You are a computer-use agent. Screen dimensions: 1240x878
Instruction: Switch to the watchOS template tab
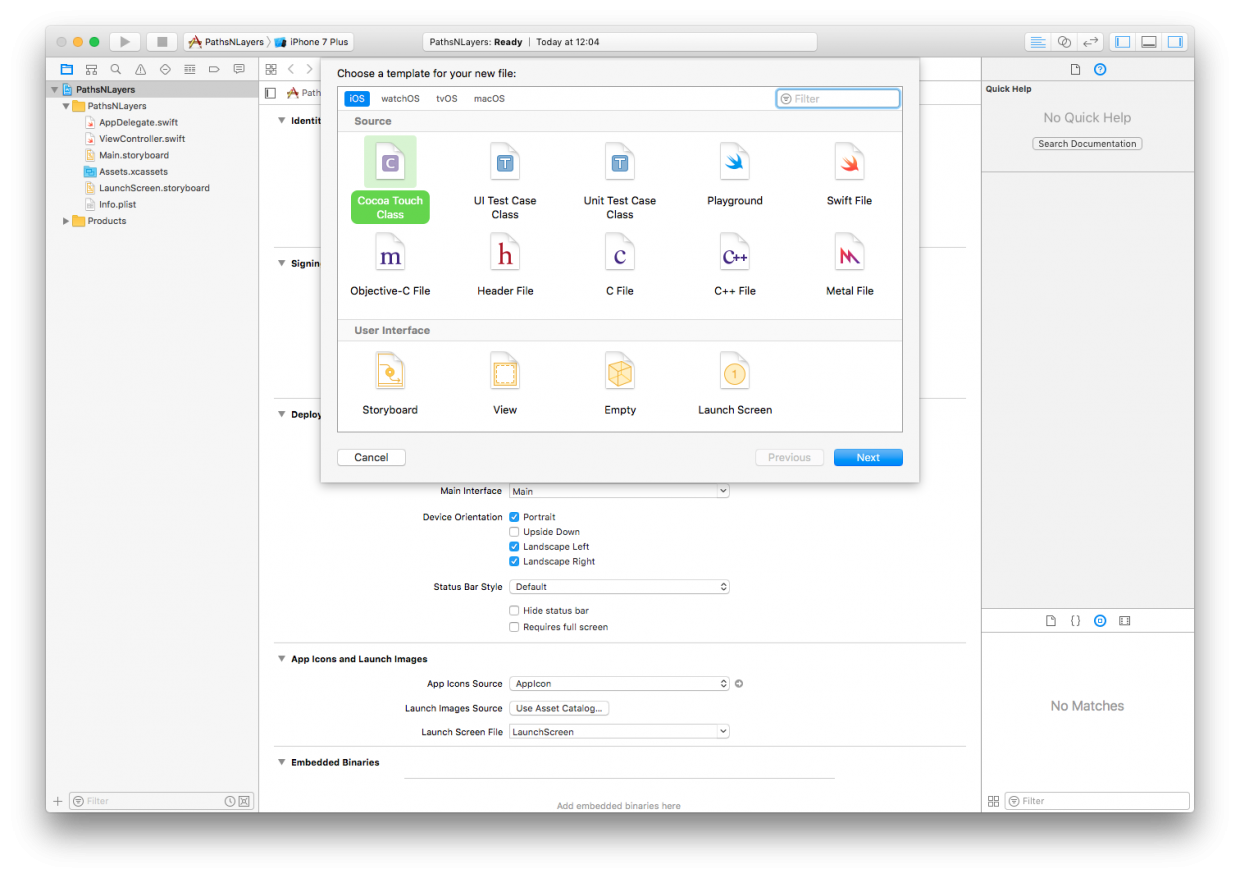pyautogui.click(x=400, y=99)
